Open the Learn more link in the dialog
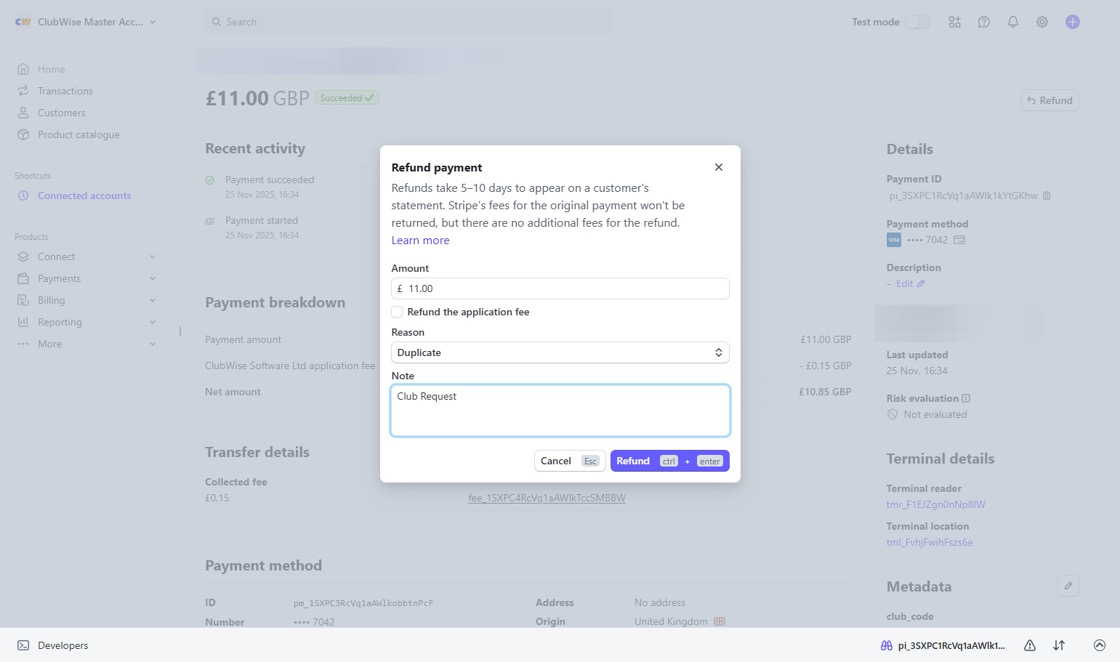Viewport: 1120px width, 662px height. click(x=420, y=240)
